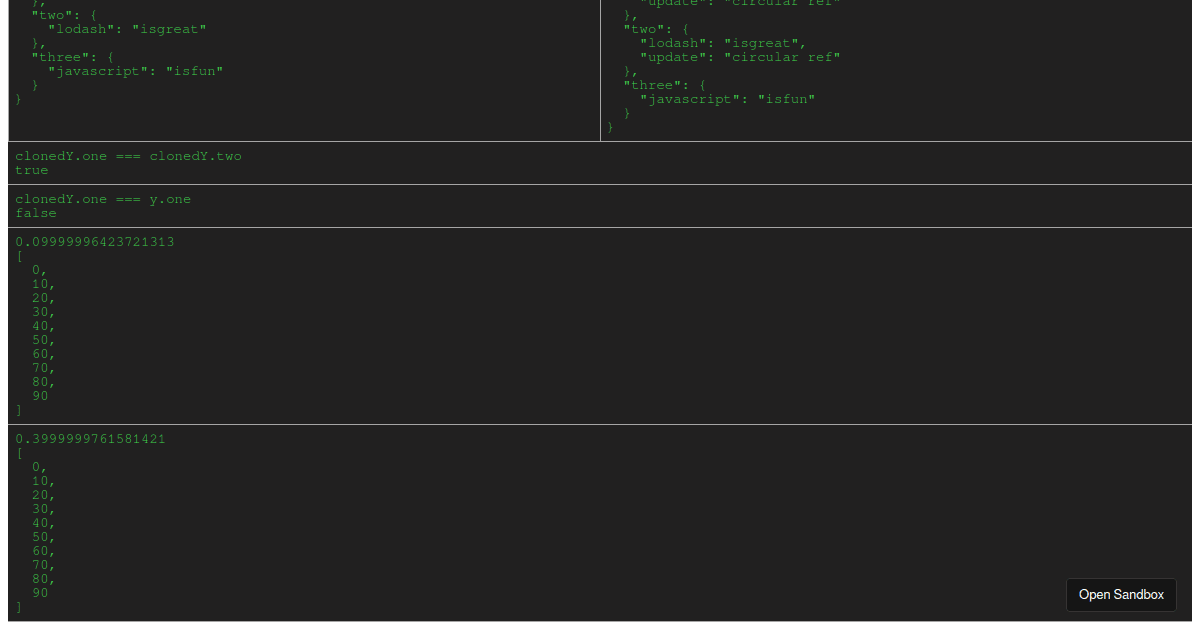Click the true result text

pyautogui.click(x=31, y=170)
